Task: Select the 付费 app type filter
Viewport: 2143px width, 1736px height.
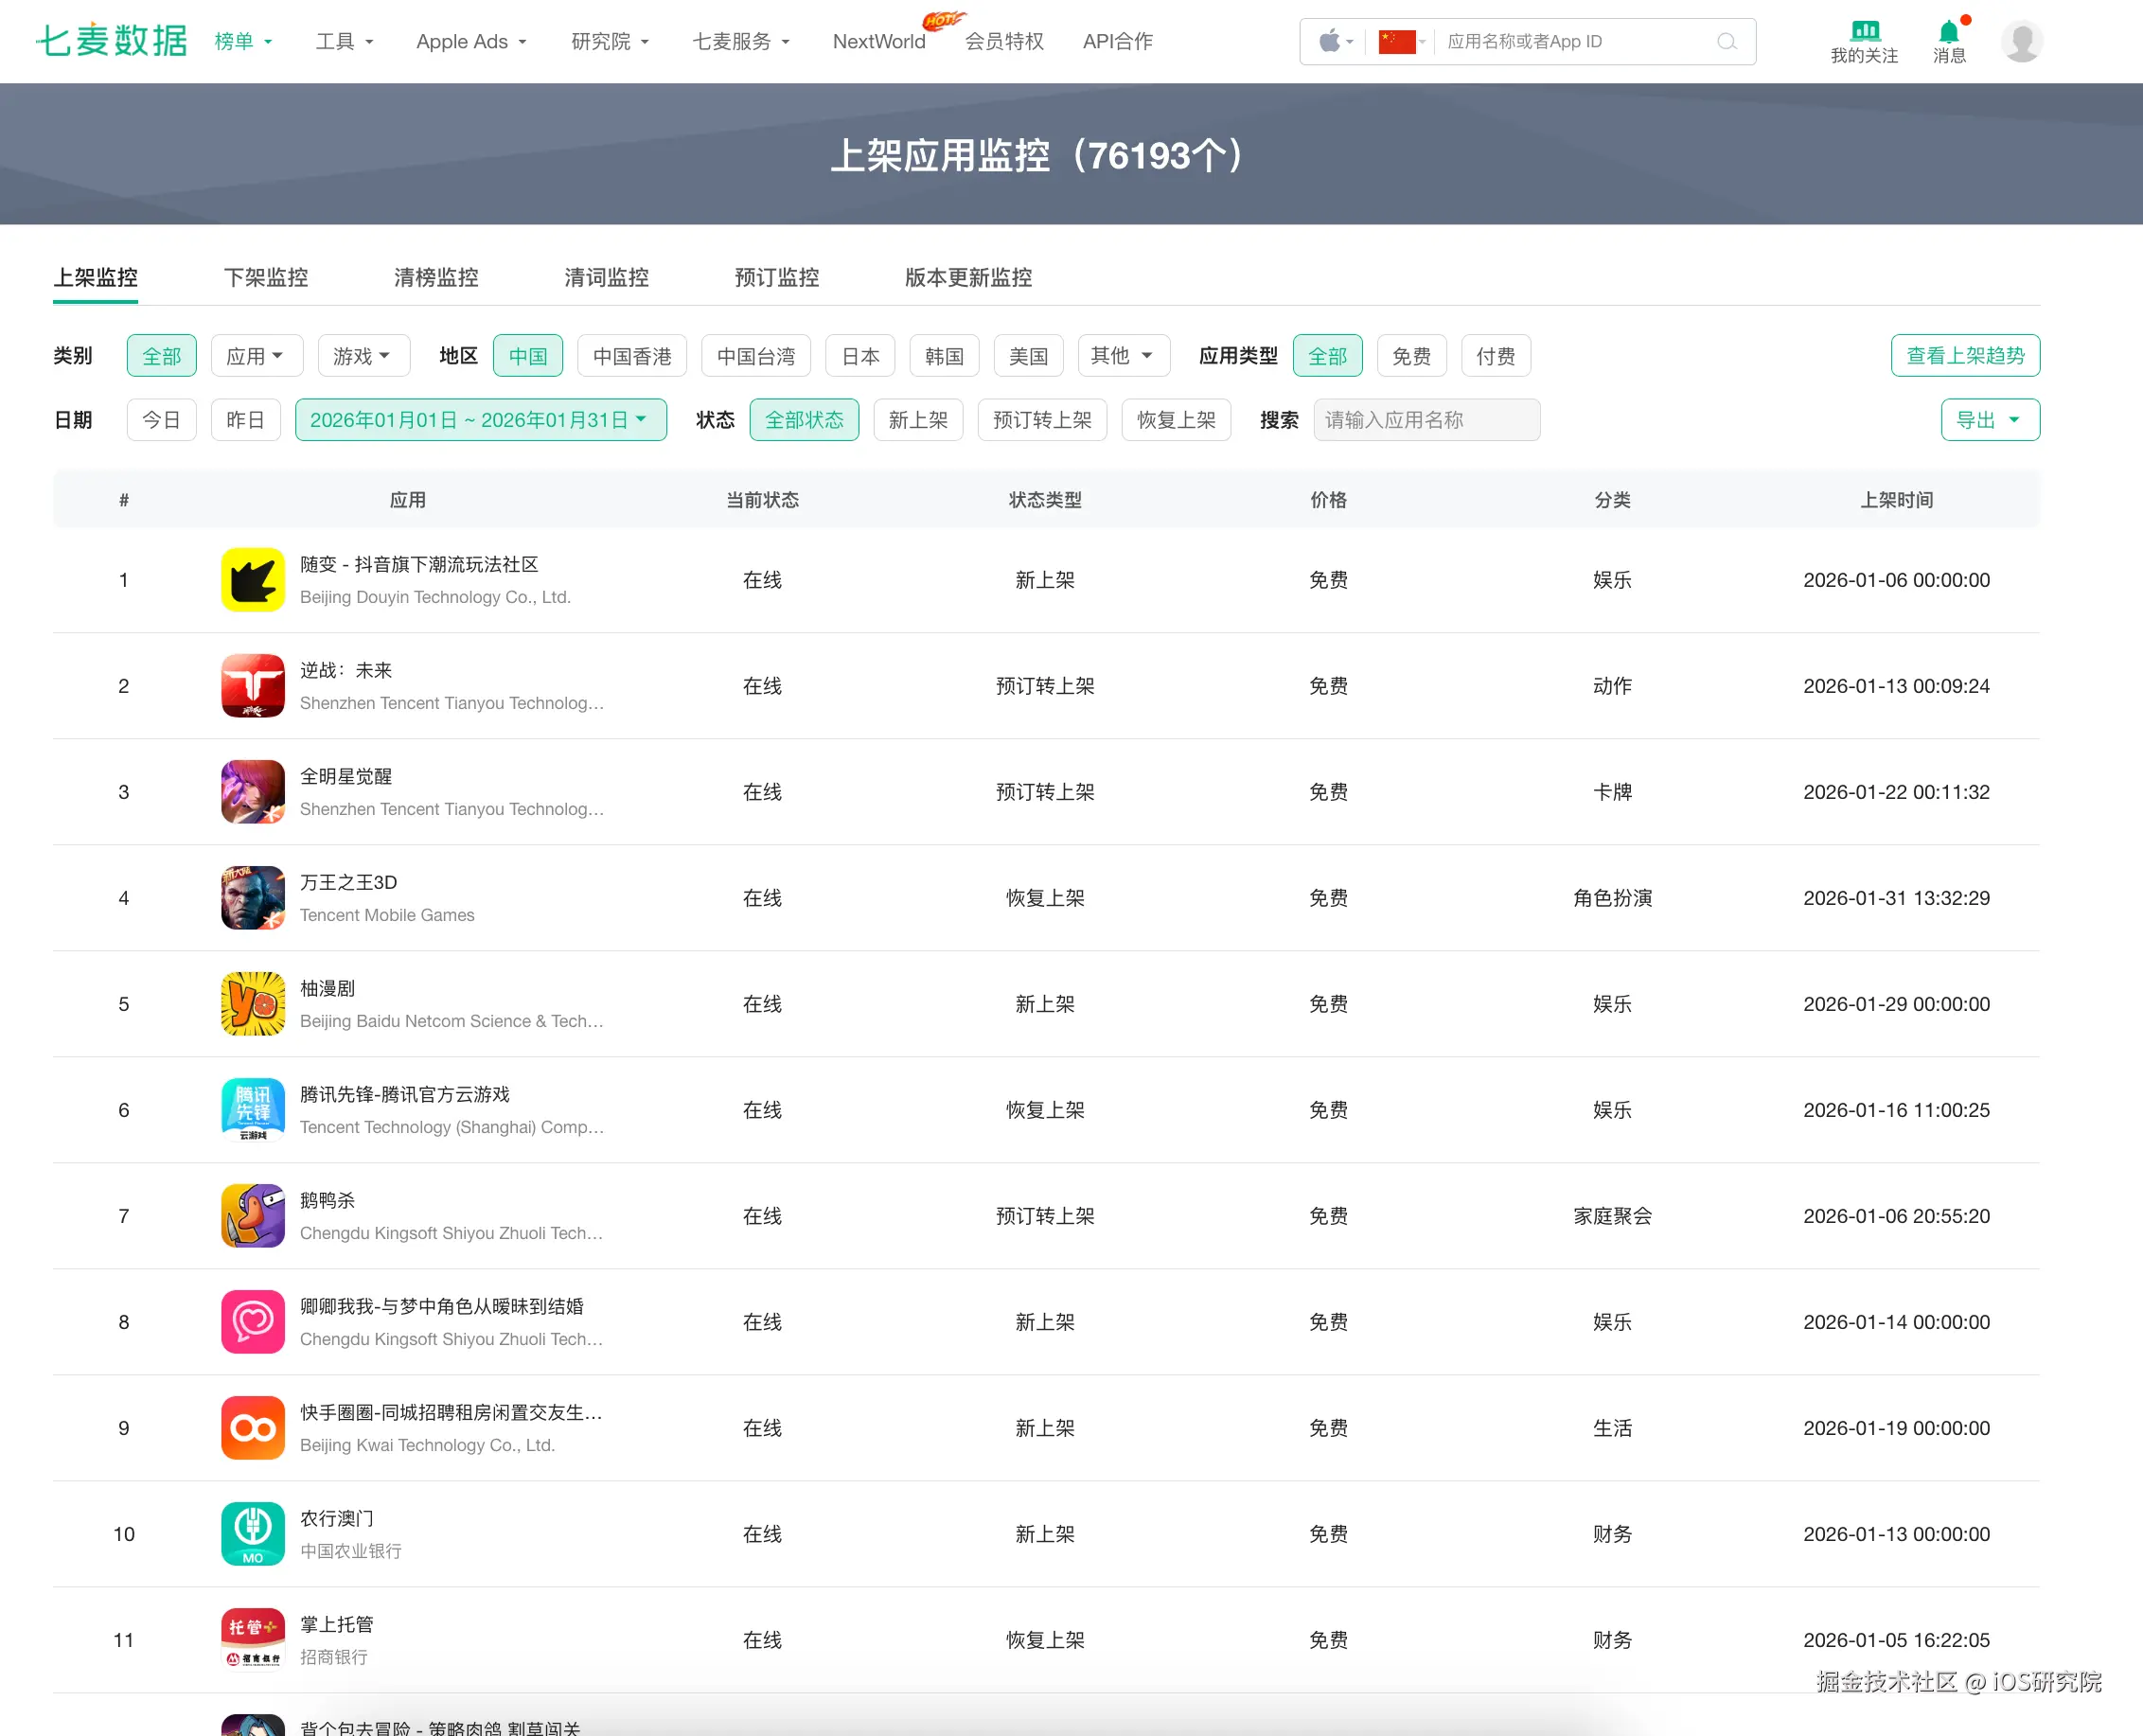Action: (1495, 356)
